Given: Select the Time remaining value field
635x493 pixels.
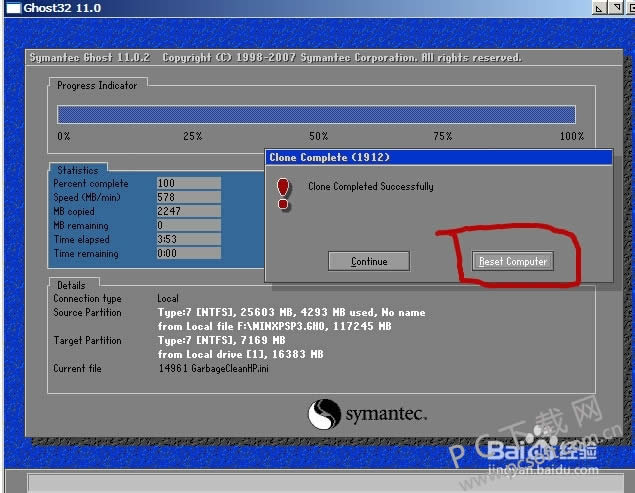Looking at the screenshot, I should click(x=188, y=253).
